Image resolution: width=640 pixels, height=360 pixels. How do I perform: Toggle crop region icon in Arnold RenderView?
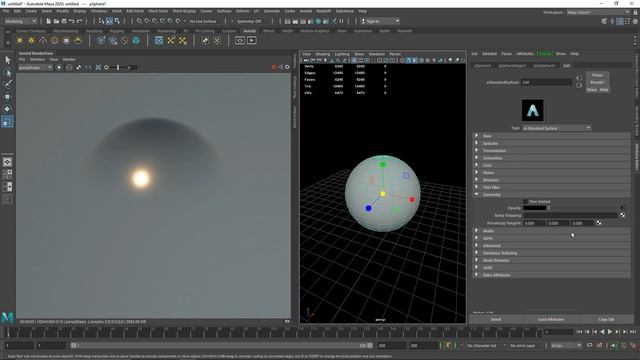98,67
